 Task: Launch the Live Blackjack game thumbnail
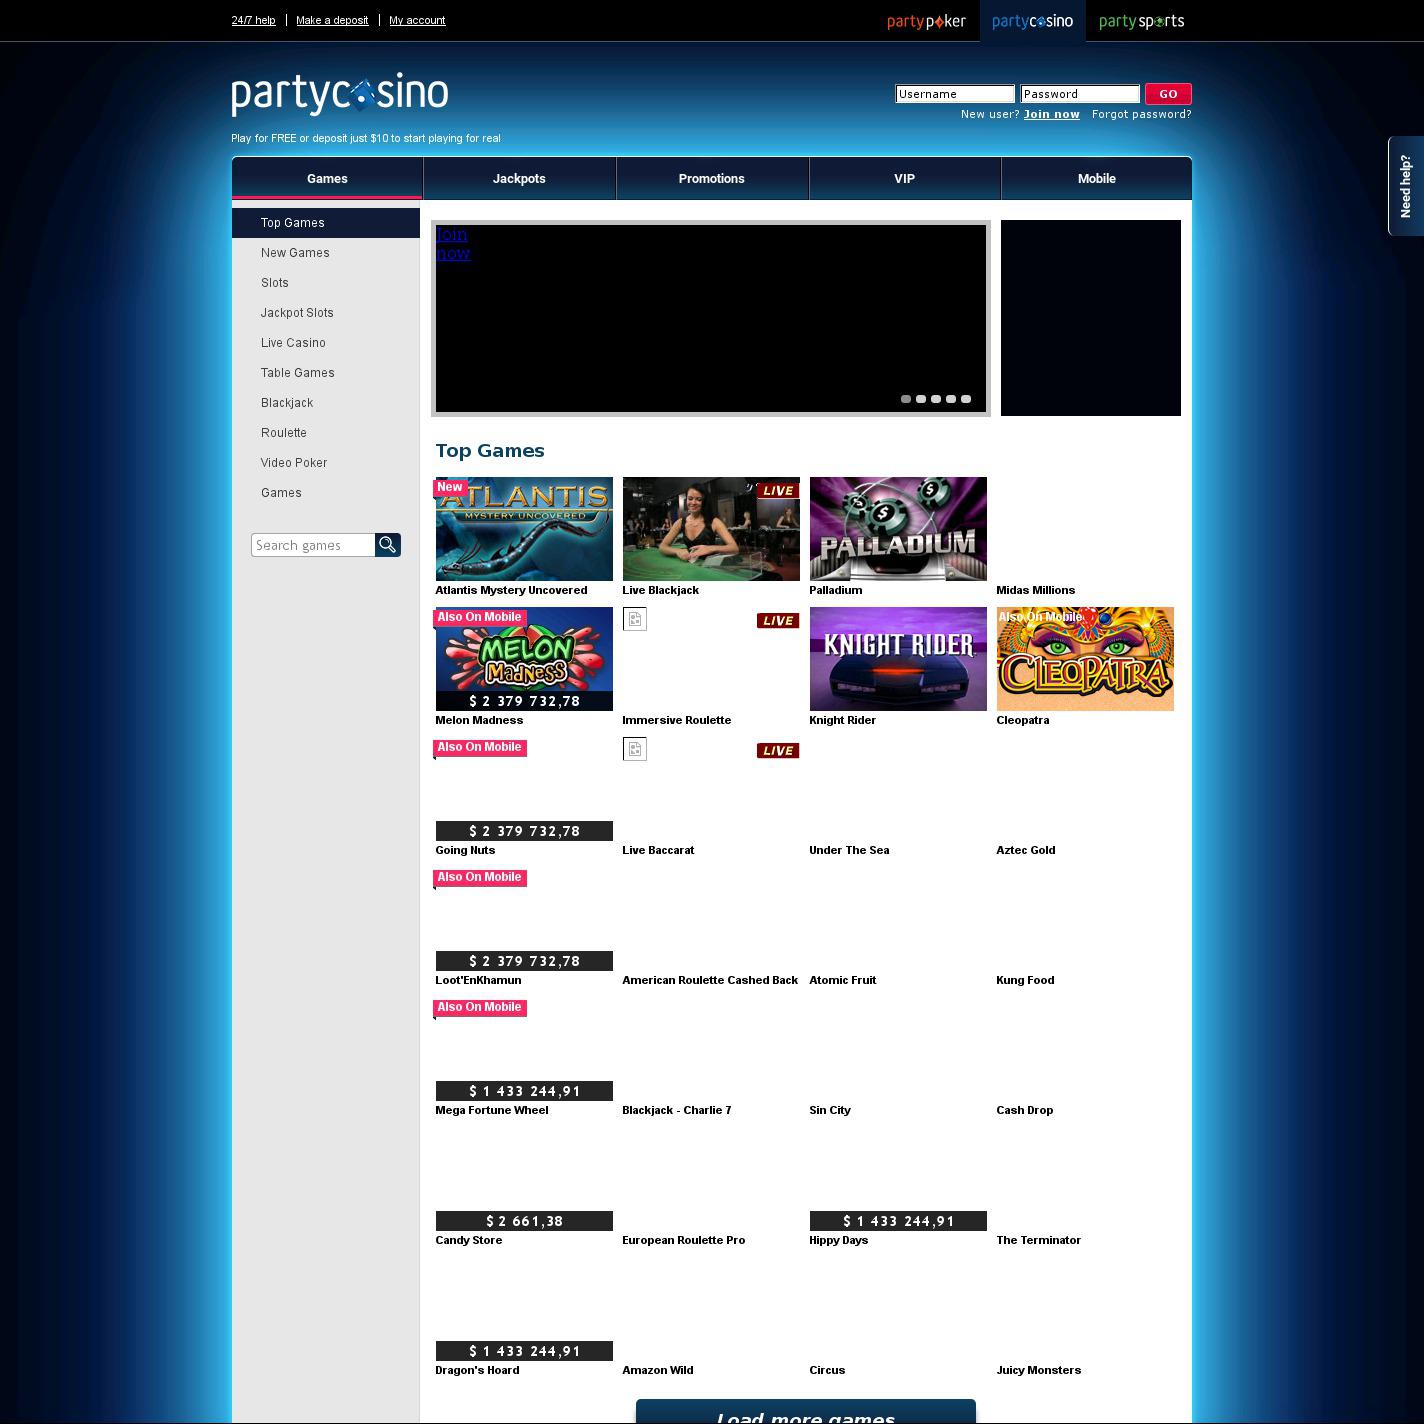[710, 529]
